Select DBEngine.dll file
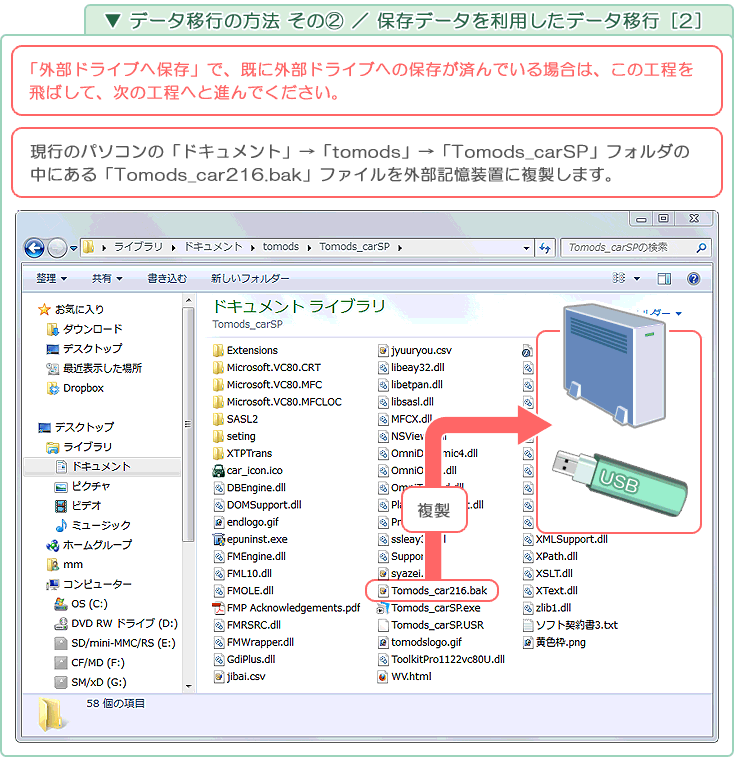735x760 pixels. [x=250, y=488]
